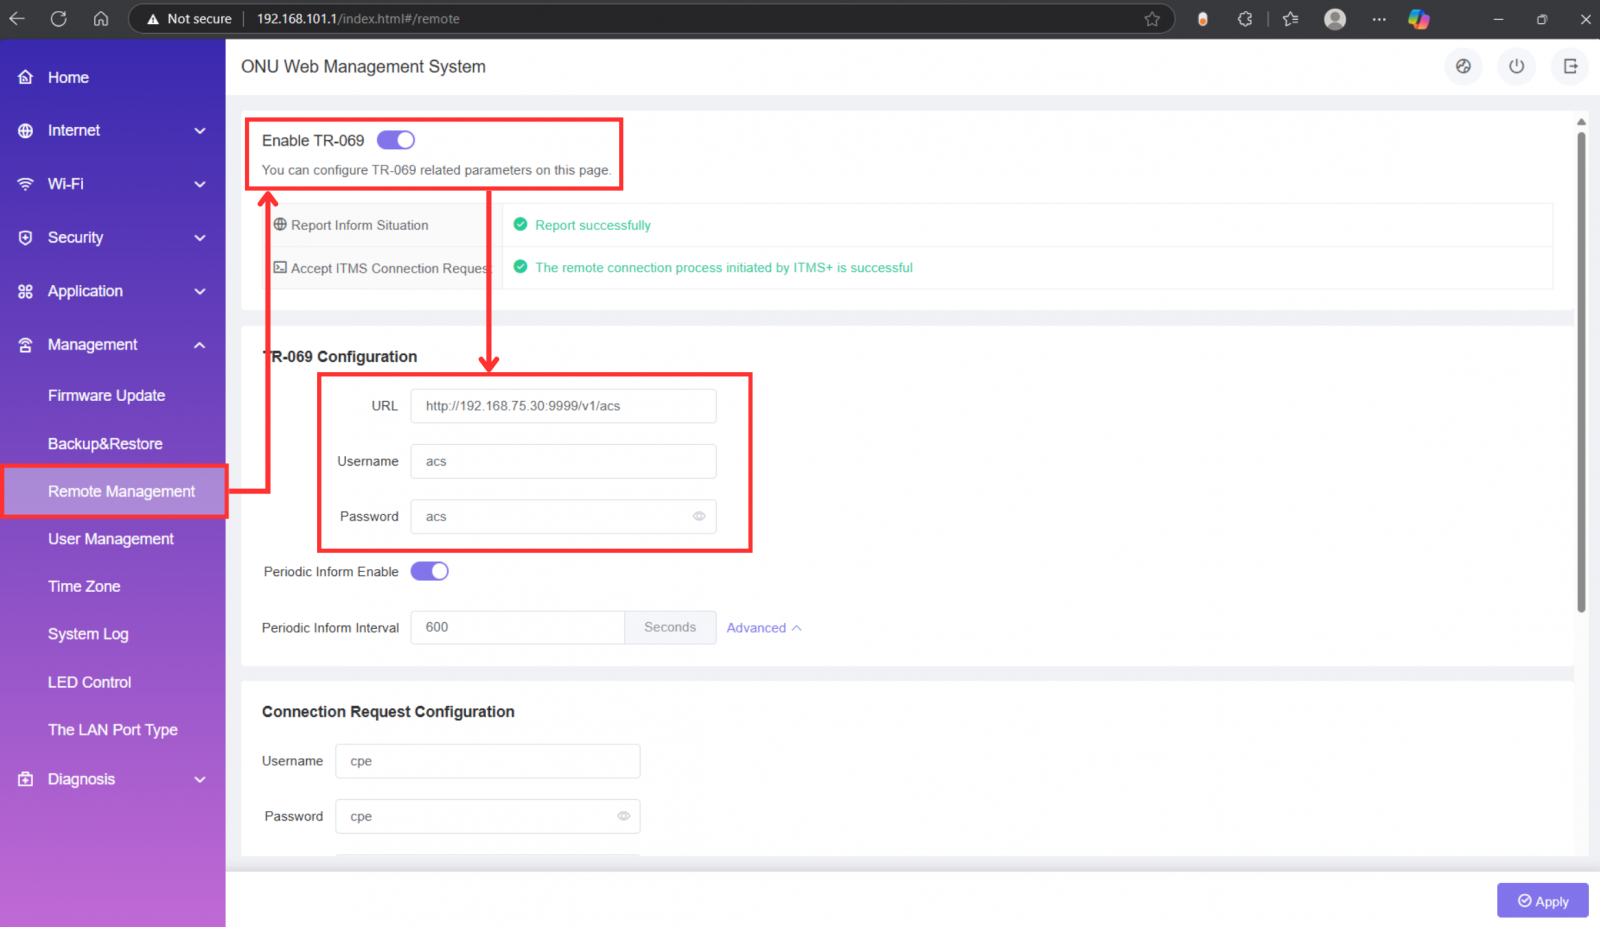Click the dashboard icon in page header
This screenshot has height=927, width=1600.
(1463, 66)
